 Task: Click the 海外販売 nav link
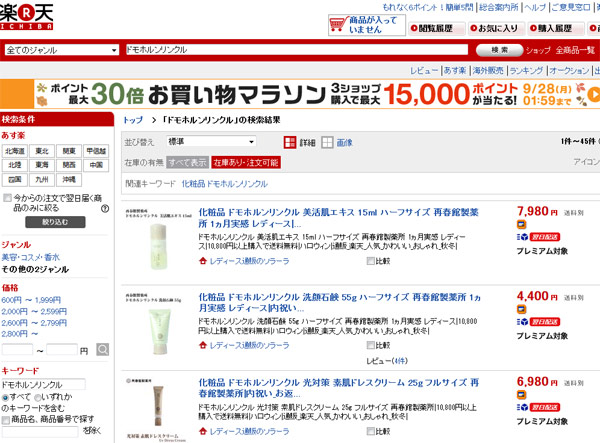pyautogui.click(x=488, y=71)
